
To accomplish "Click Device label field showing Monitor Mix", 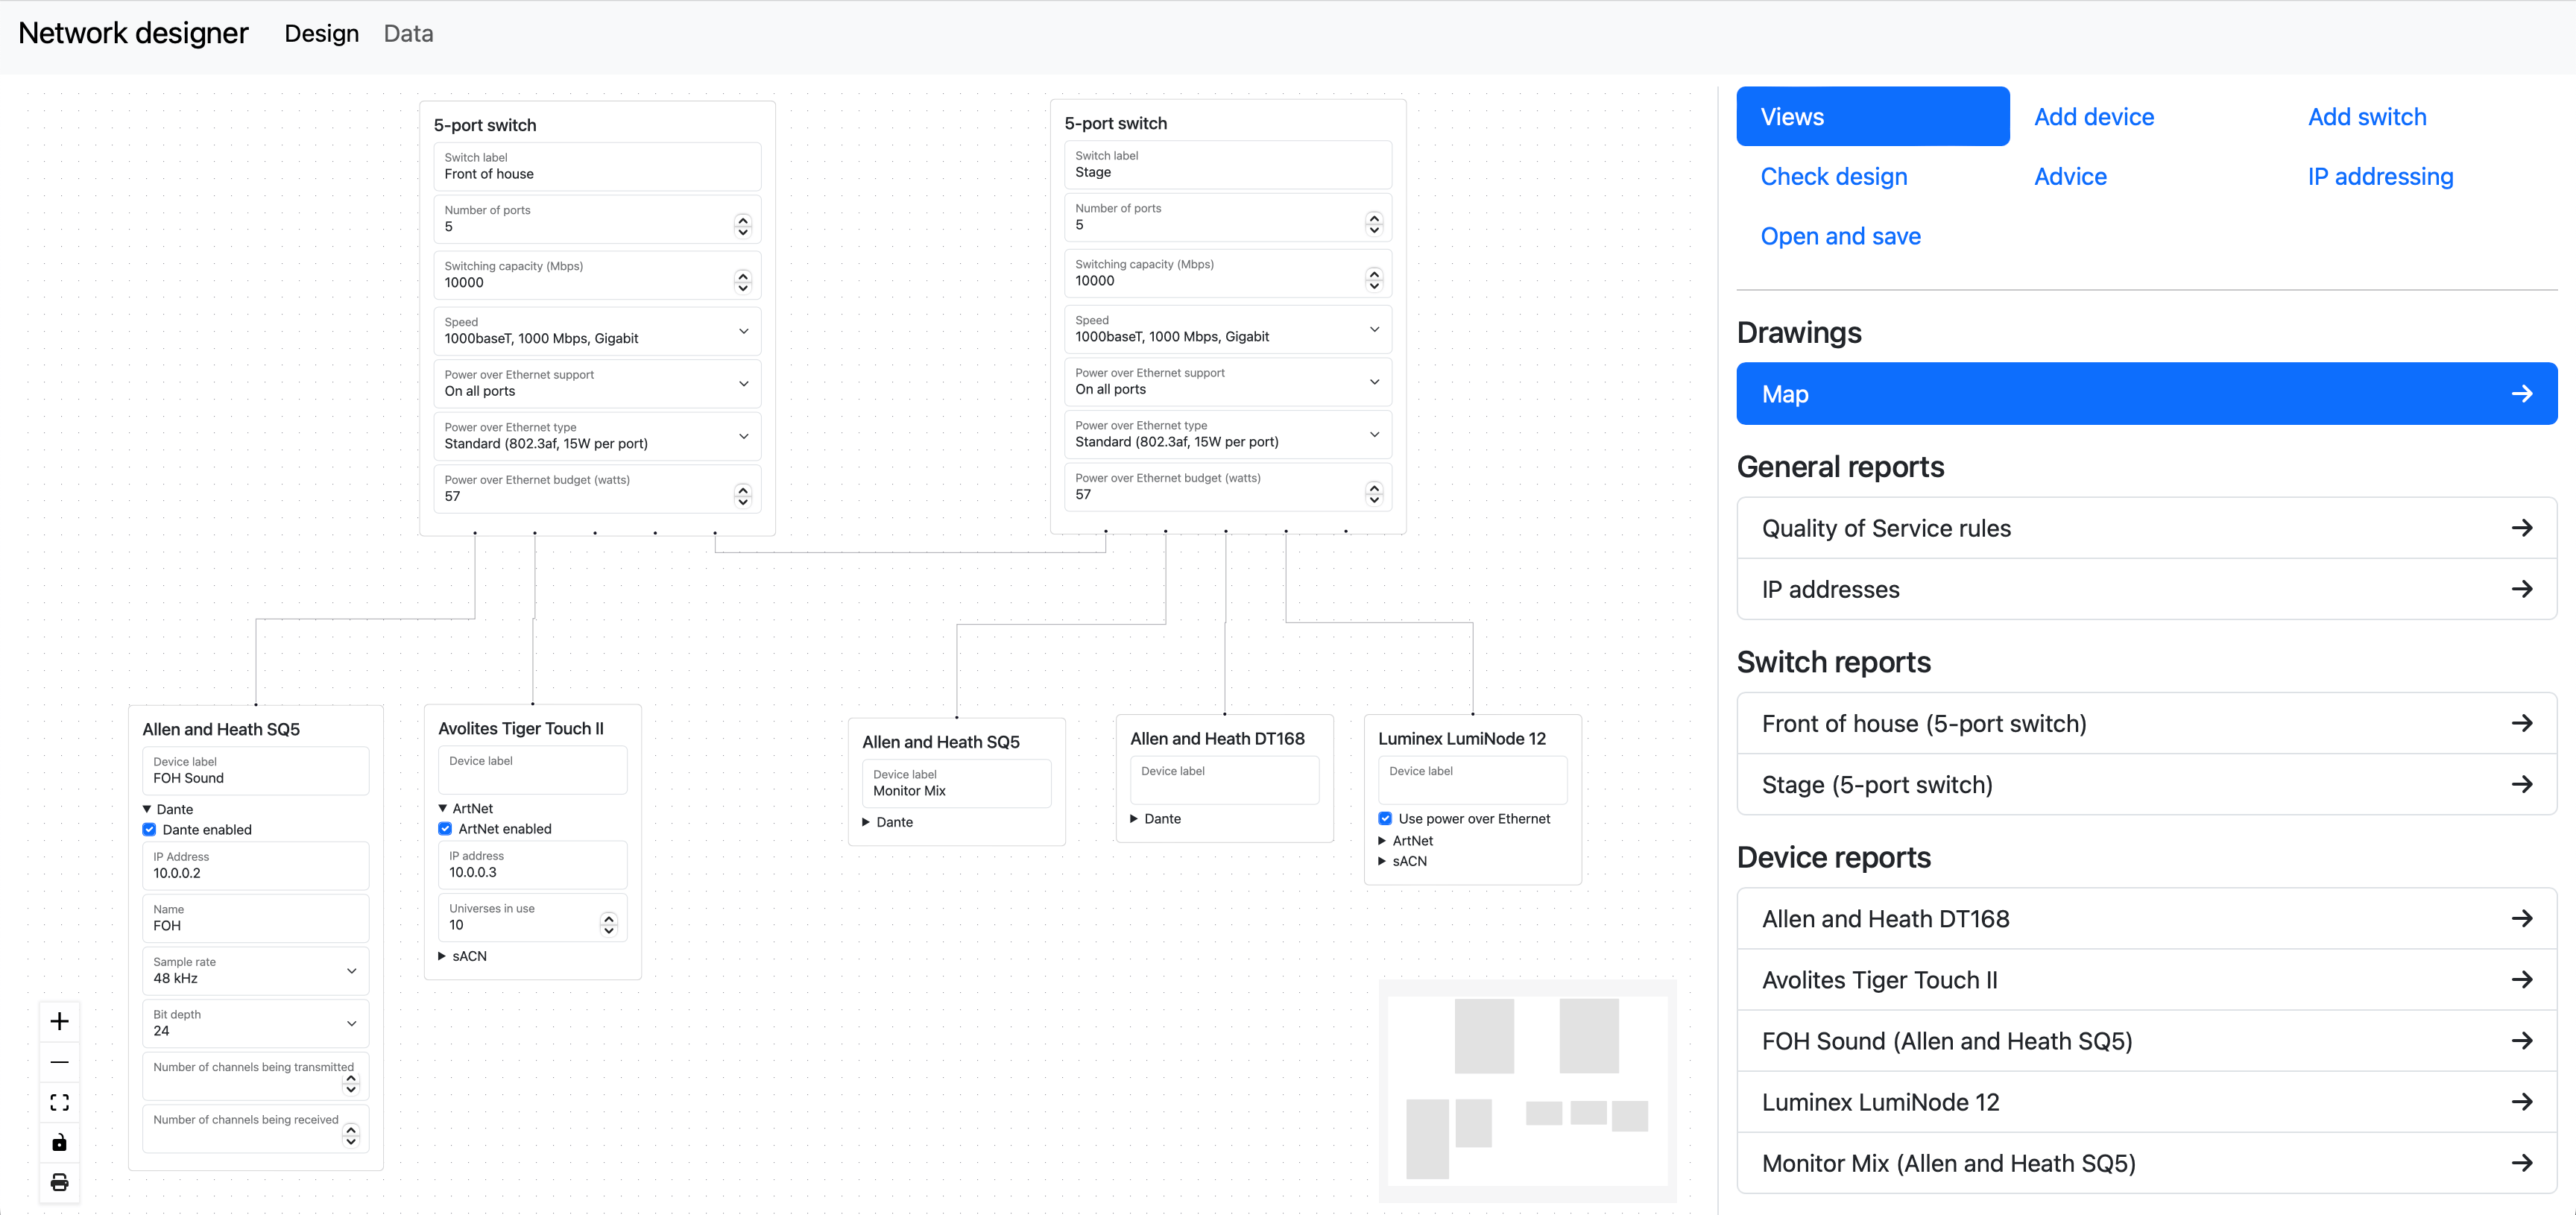I will (x=956, y=783).
